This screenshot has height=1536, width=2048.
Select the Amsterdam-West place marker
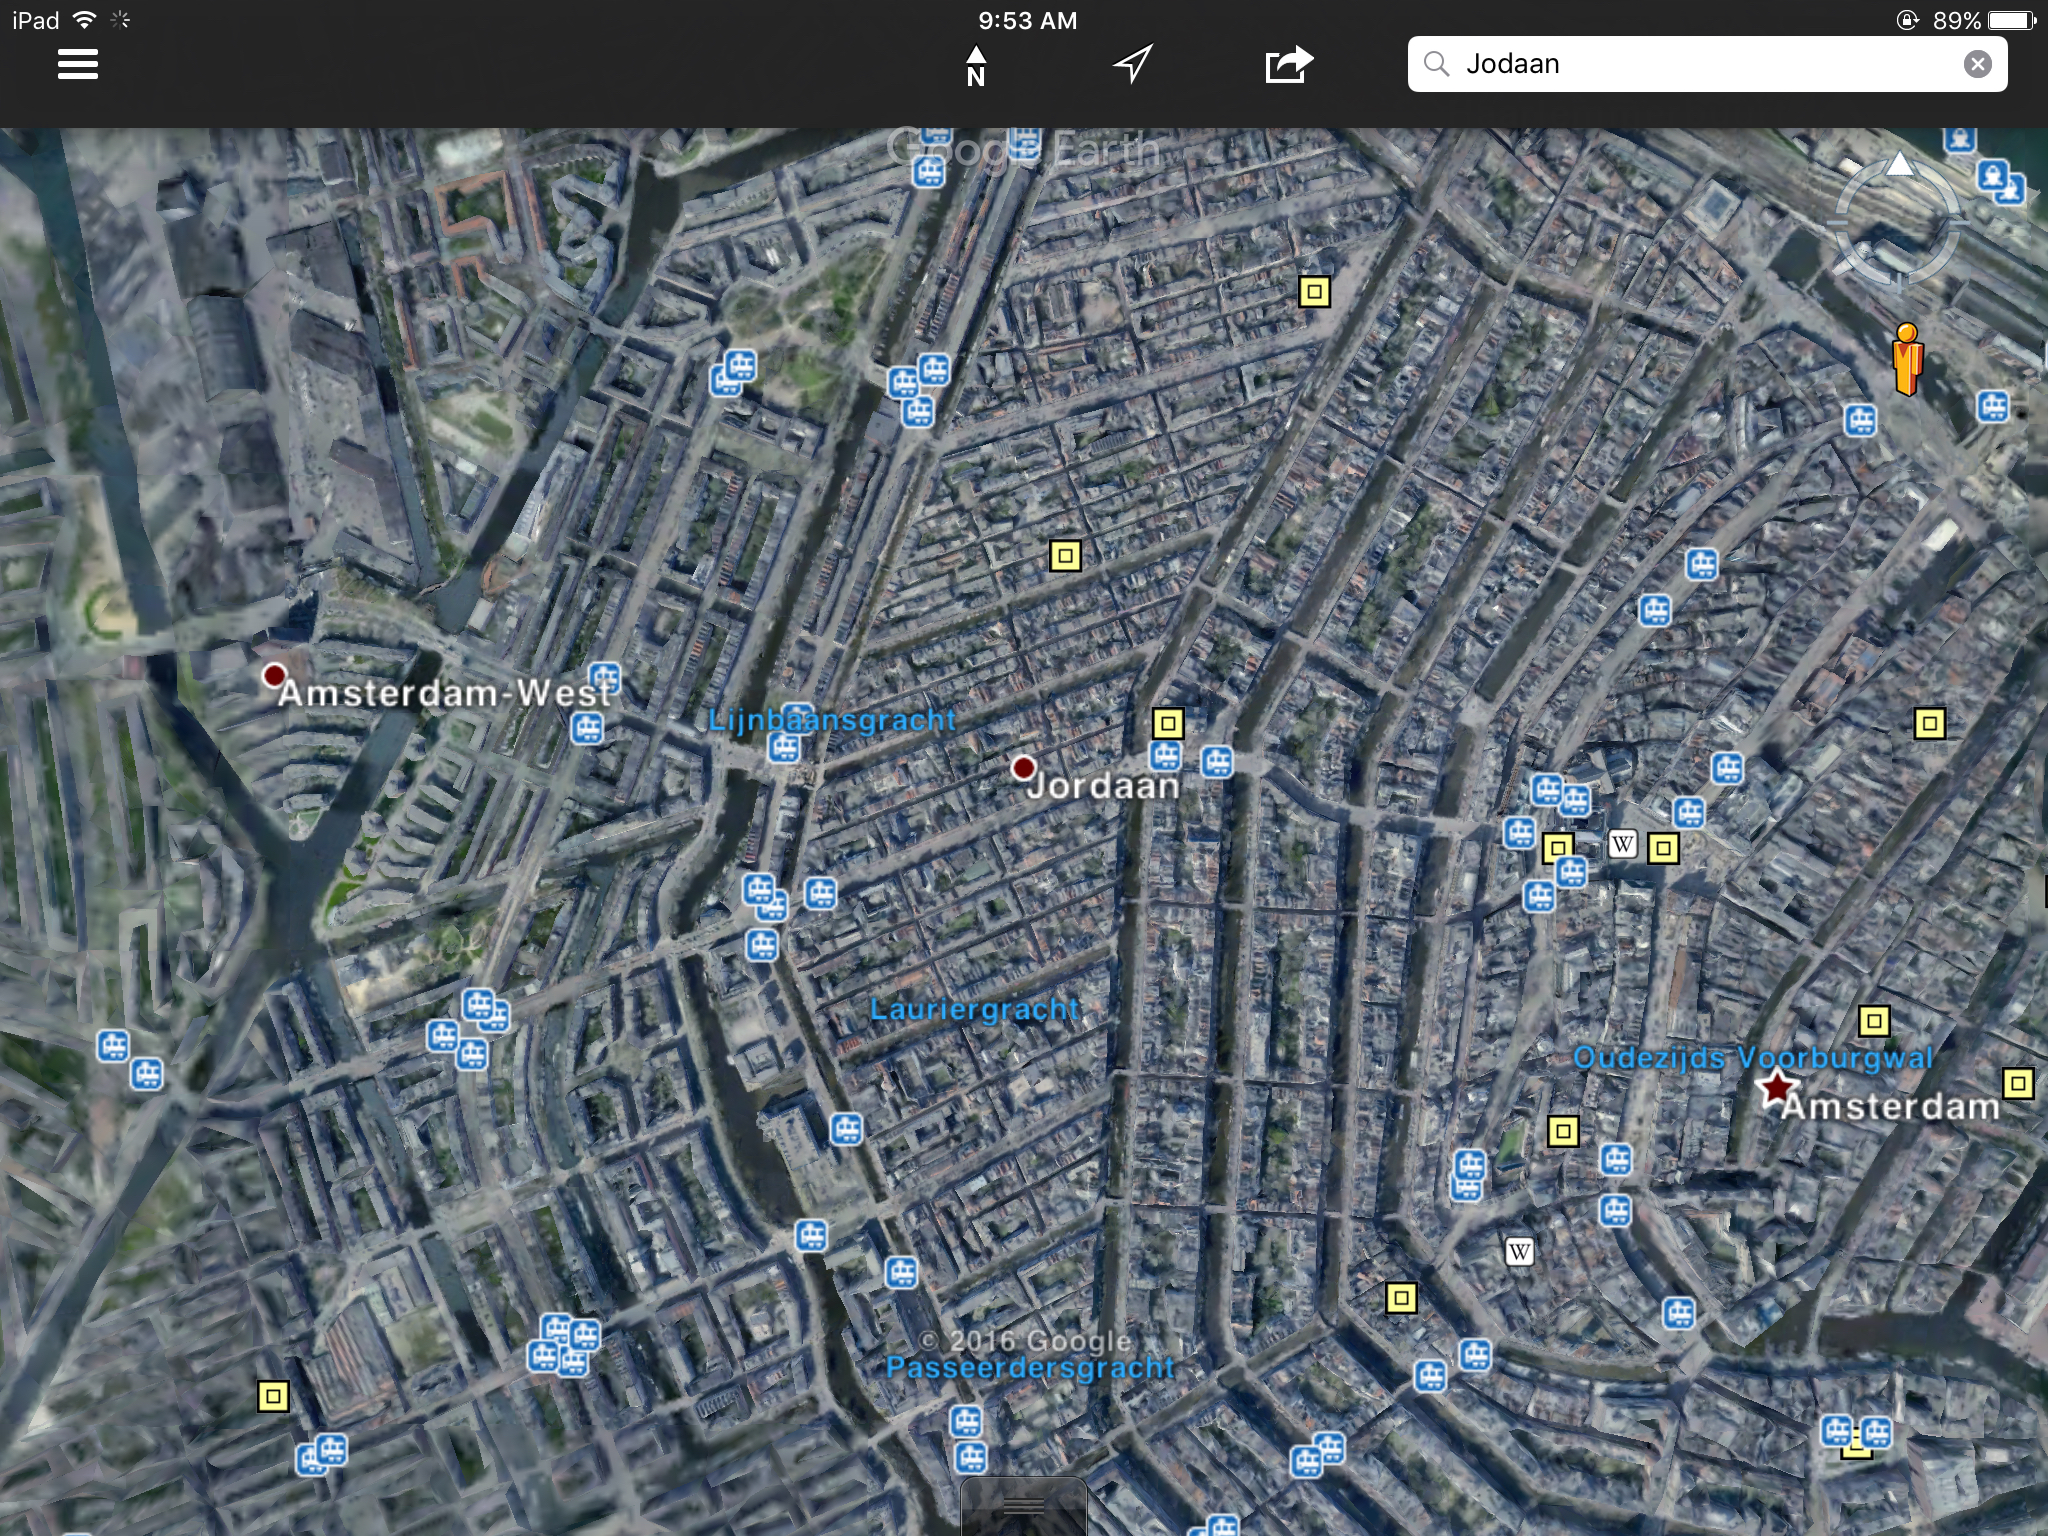274,676
